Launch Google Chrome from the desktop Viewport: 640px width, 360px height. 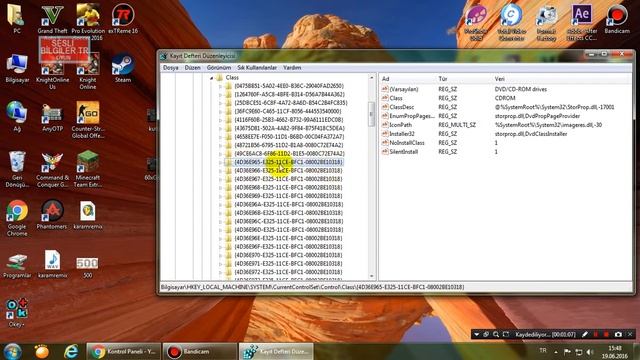(x=17, y=218)
